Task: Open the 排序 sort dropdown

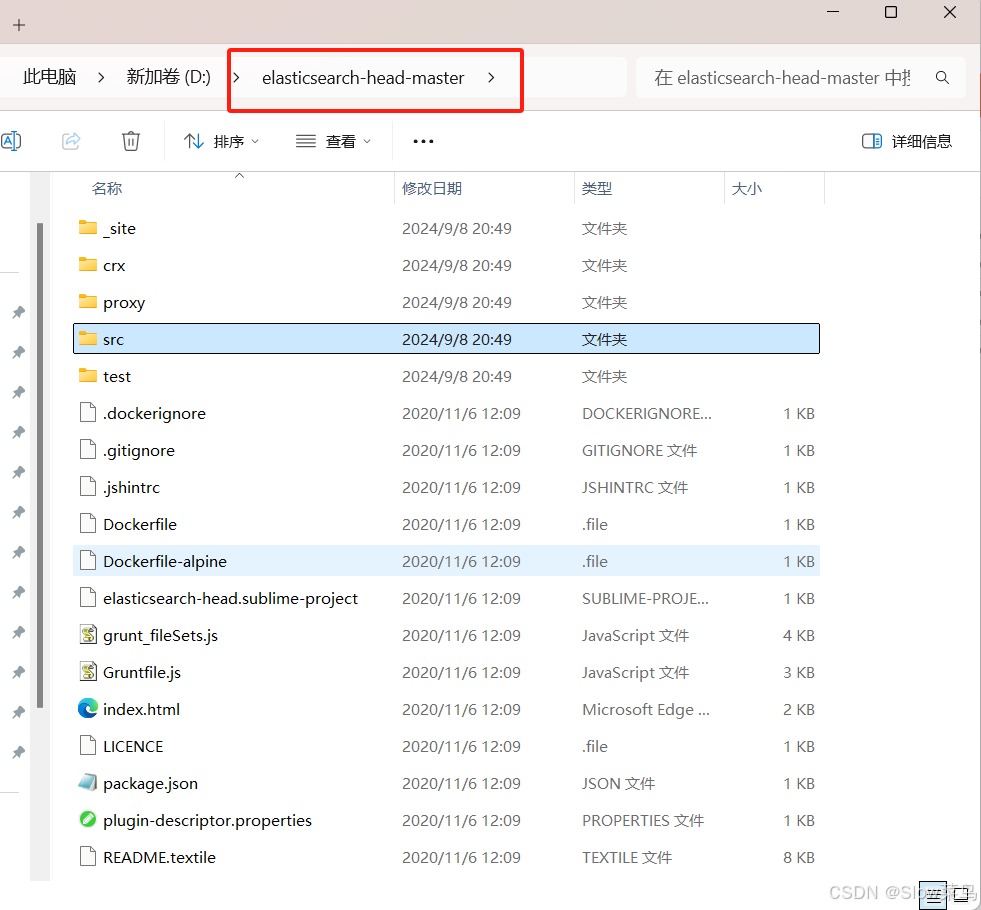Action: 221,141
